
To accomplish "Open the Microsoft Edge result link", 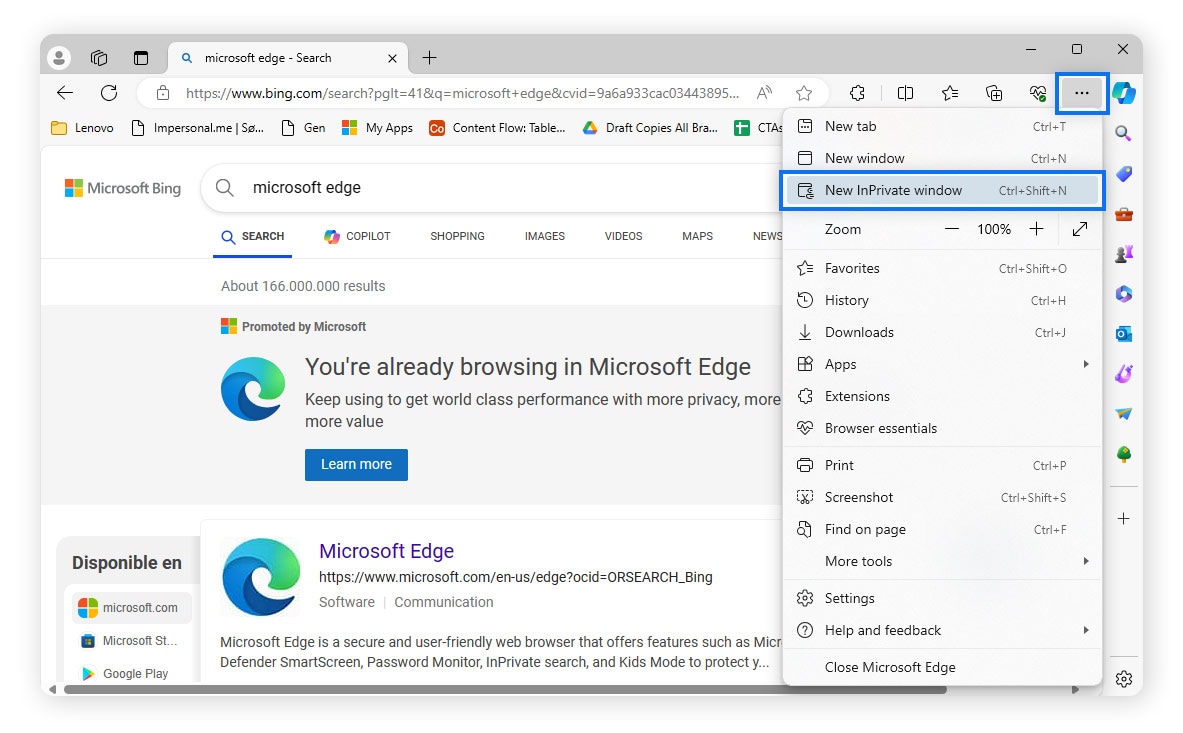I will [386, 551].
